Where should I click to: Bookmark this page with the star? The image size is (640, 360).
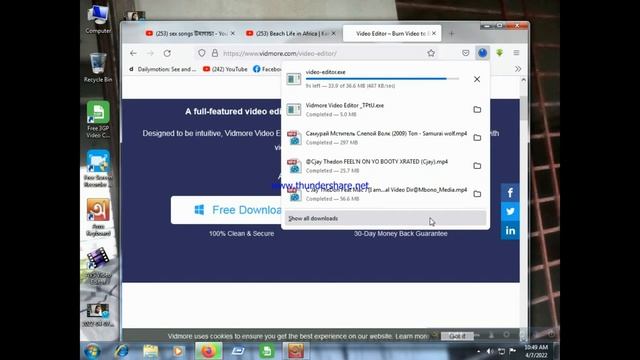pos(431,53)
